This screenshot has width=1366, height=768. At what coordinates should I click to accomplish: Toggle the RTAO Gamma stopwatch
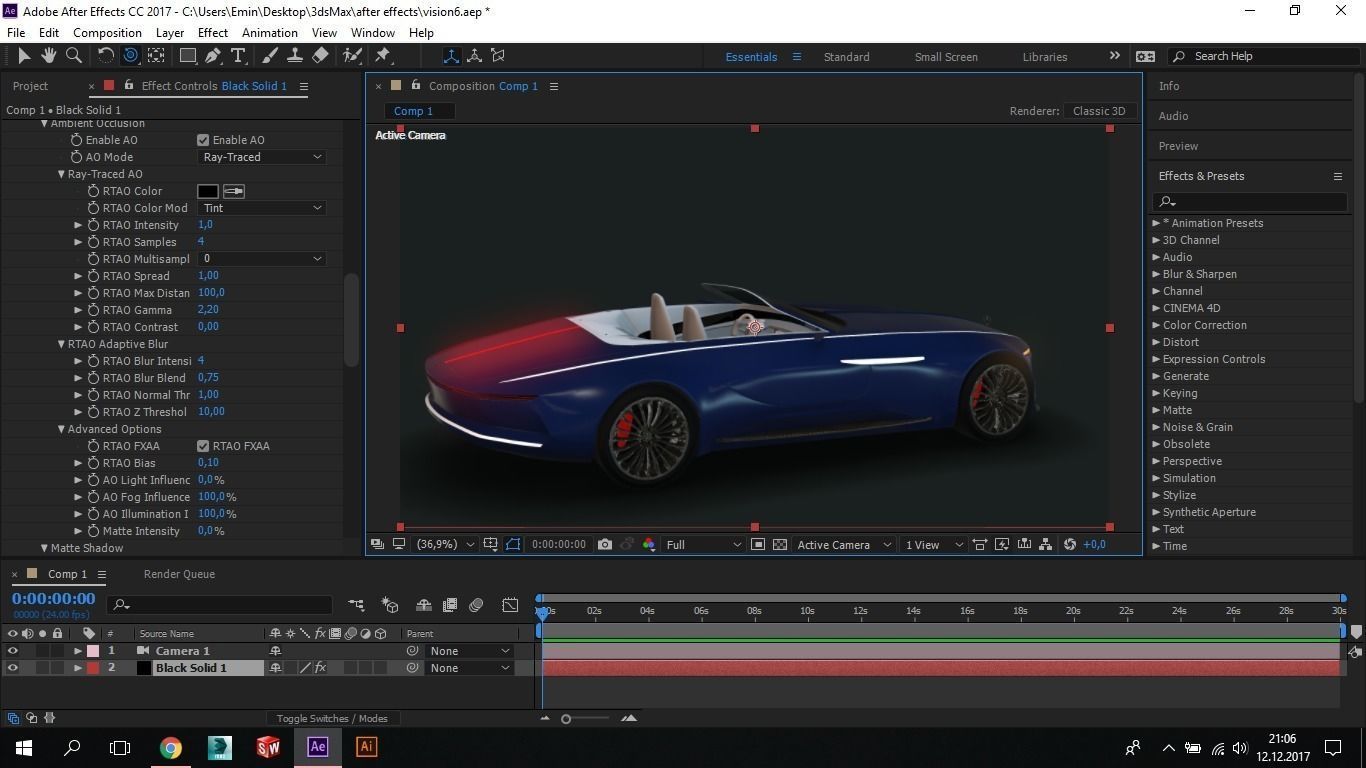[x=93, y=310]
